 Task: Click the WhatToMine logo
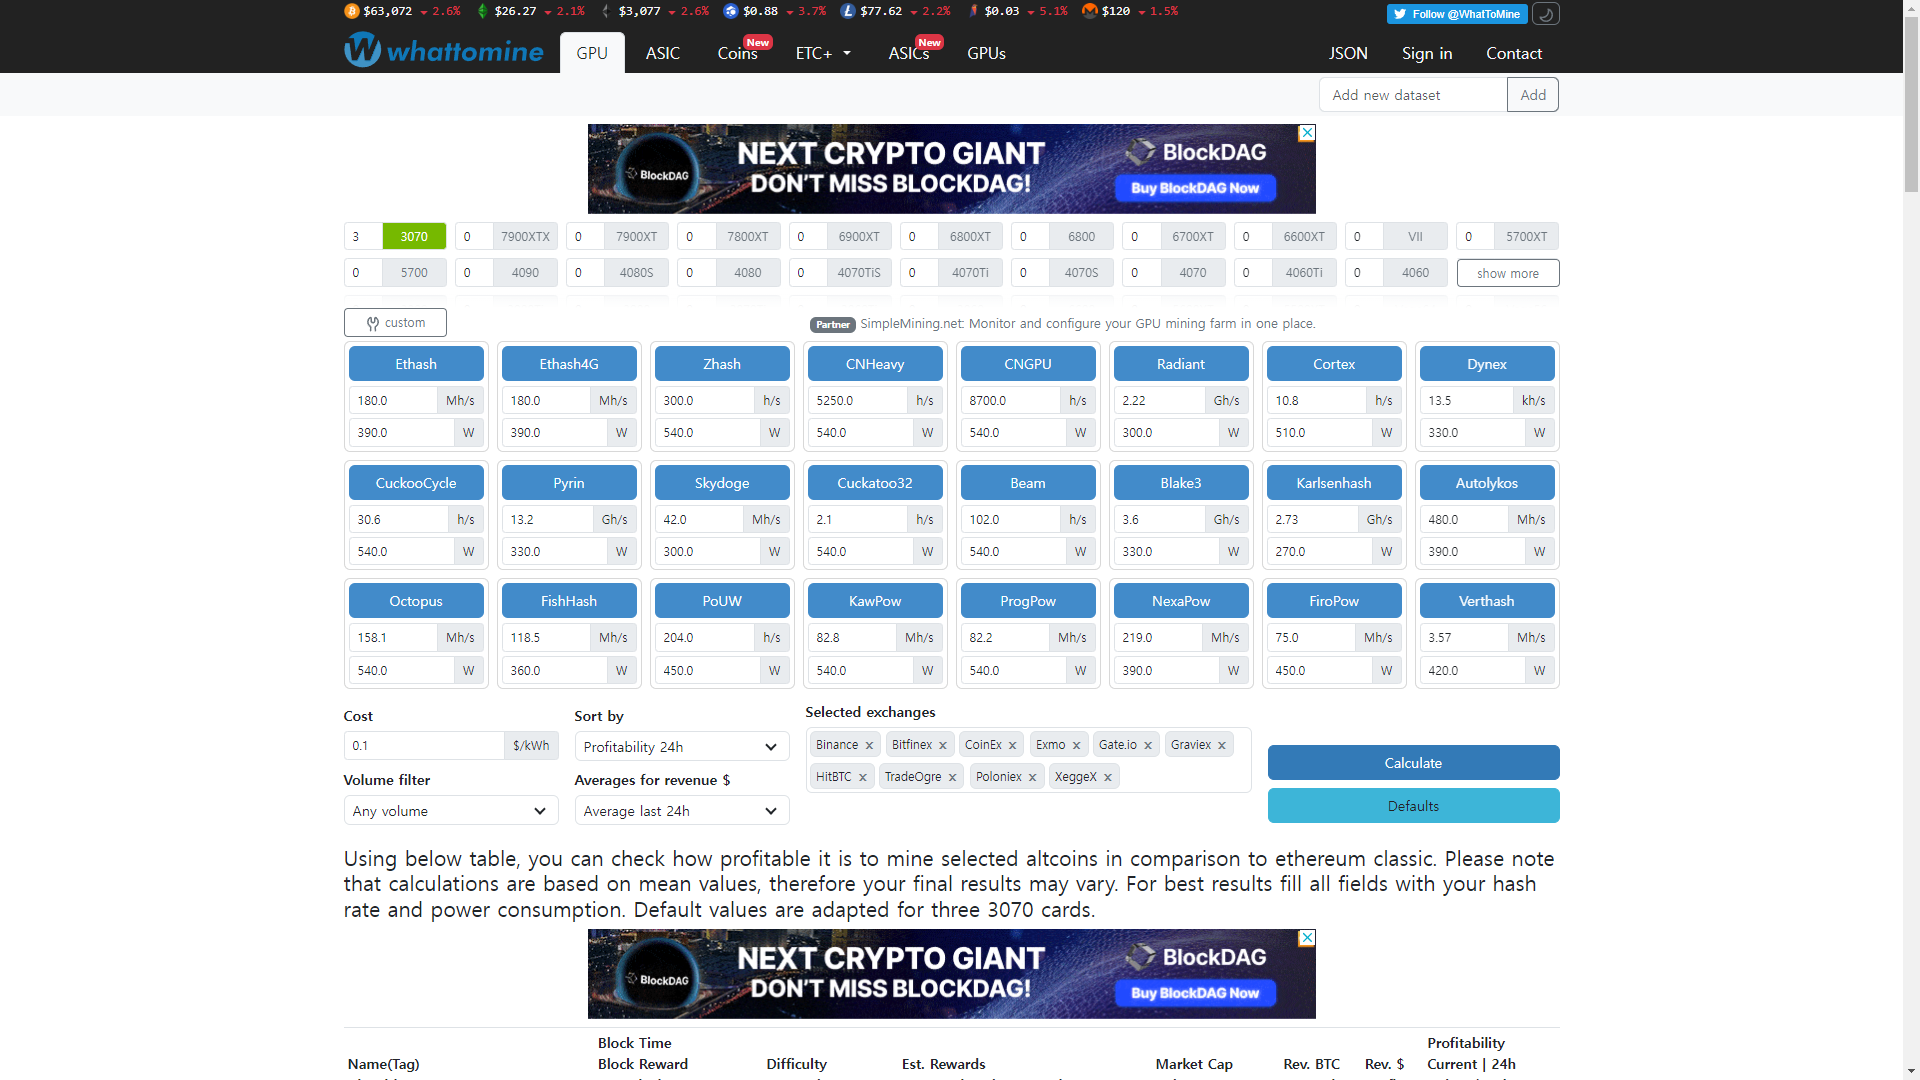point(444,50)
